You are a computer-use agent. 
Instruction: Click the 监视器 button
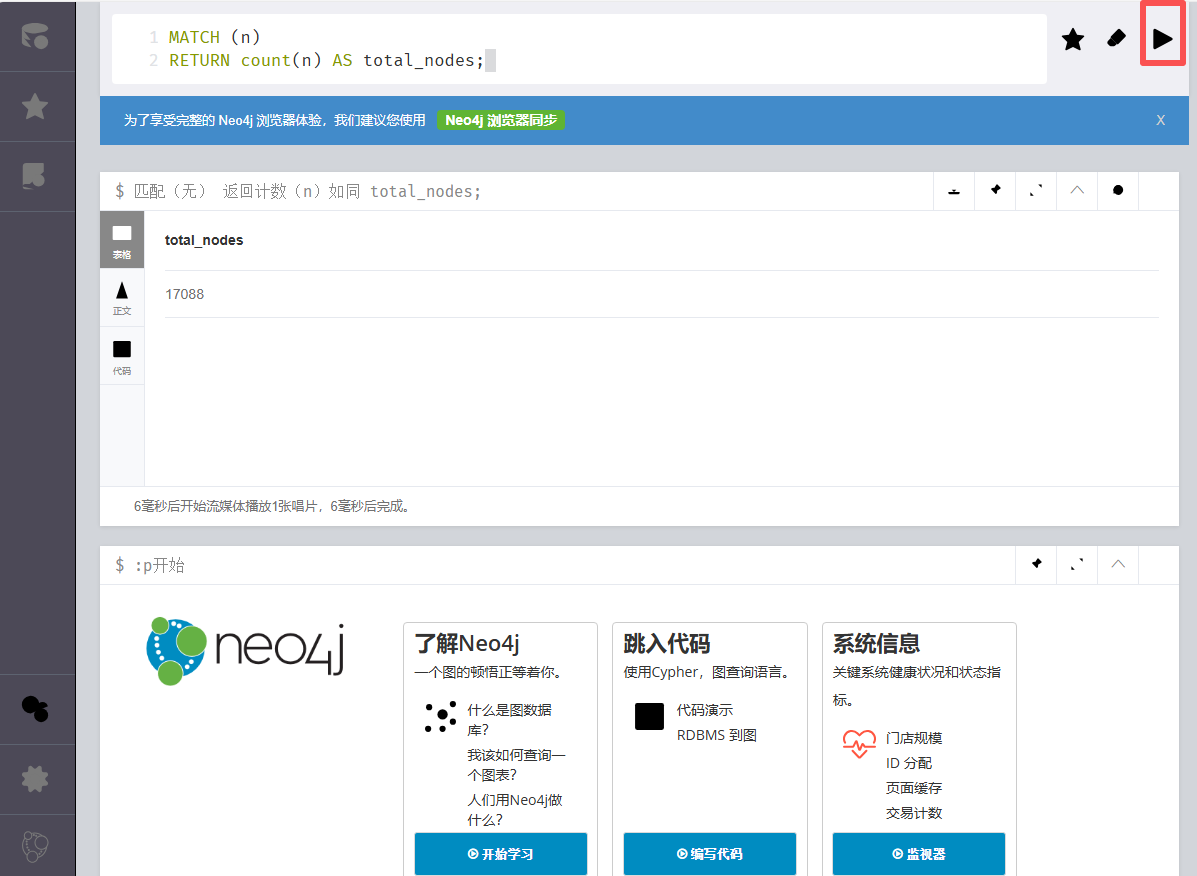click(919, 854)
